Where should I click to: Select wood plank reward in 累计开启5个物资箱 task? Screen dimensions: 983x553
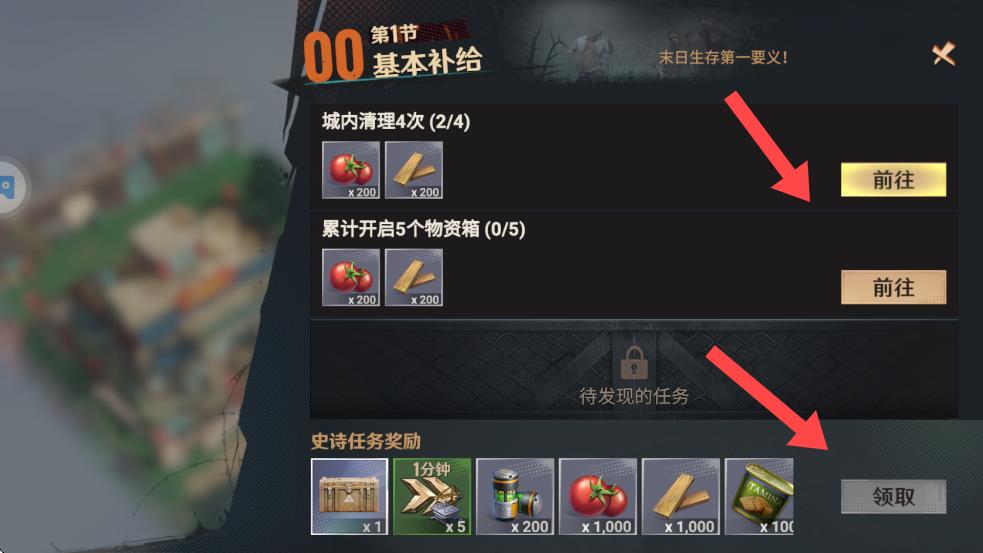(x=414, y=277)
